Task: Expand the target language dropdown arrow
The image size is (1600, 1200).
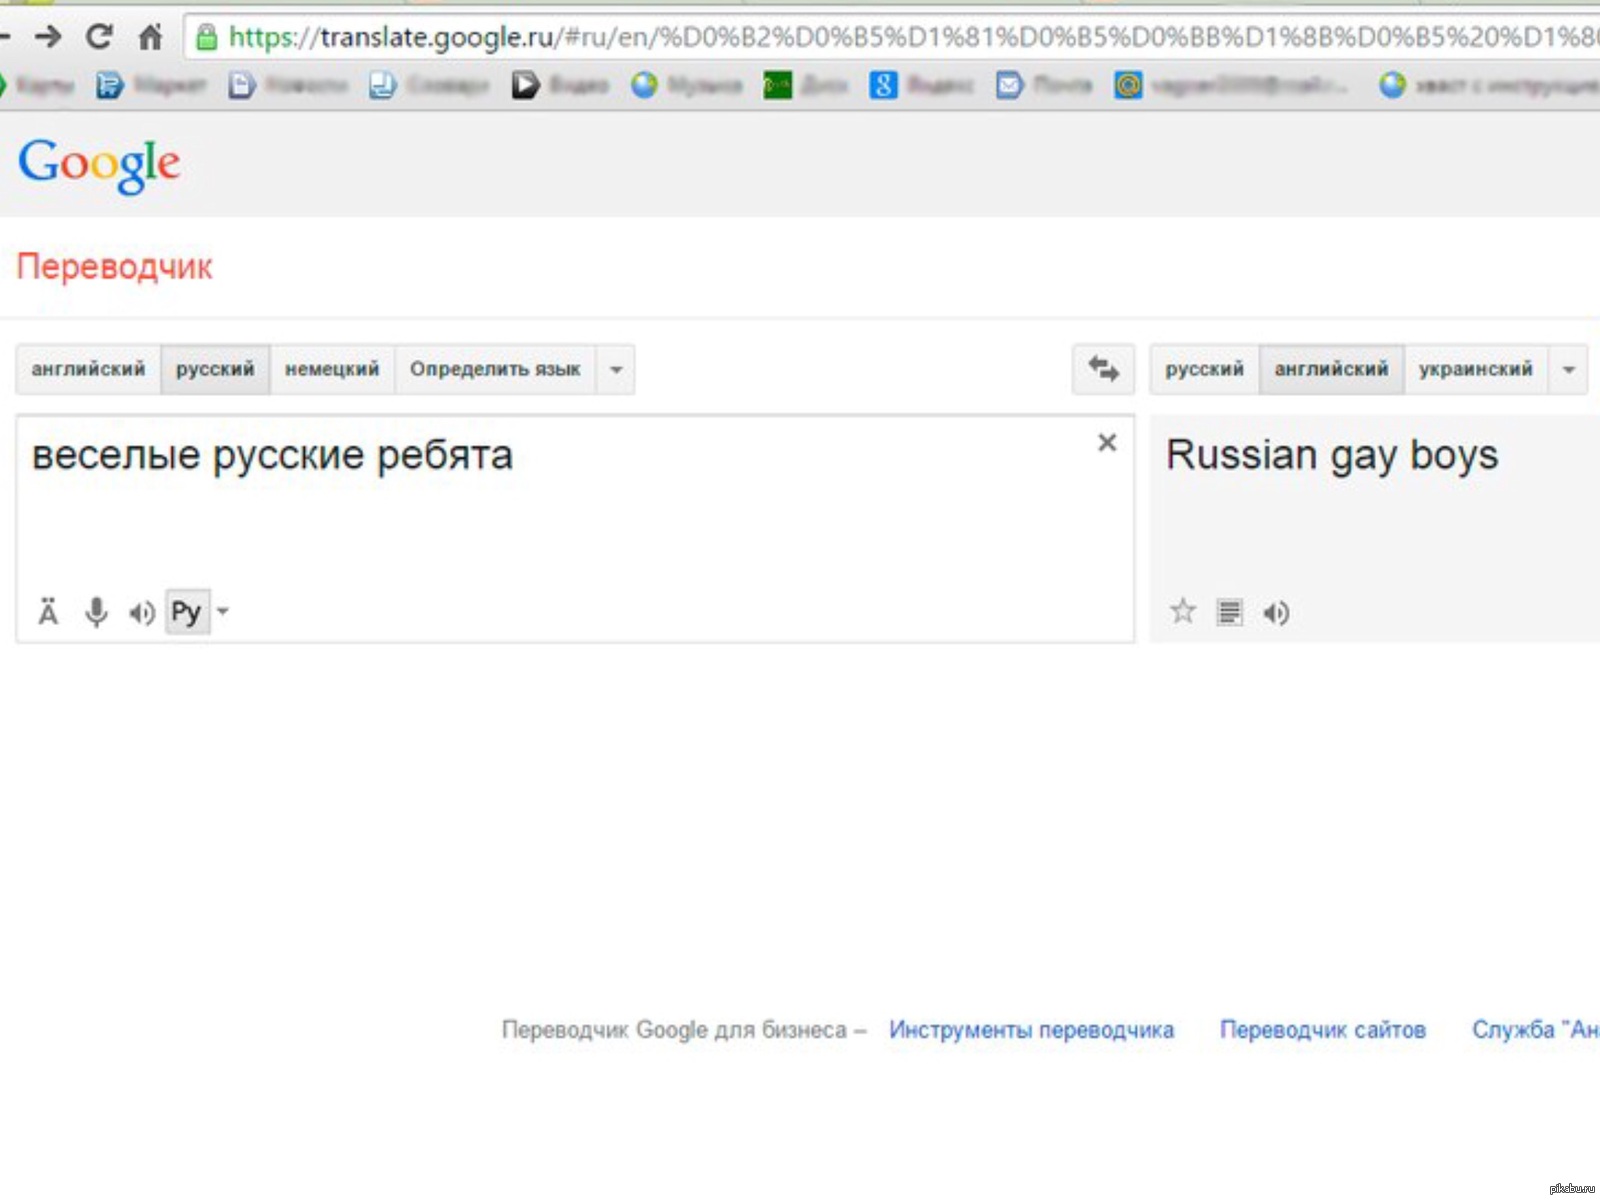Action: point(1568,370)
